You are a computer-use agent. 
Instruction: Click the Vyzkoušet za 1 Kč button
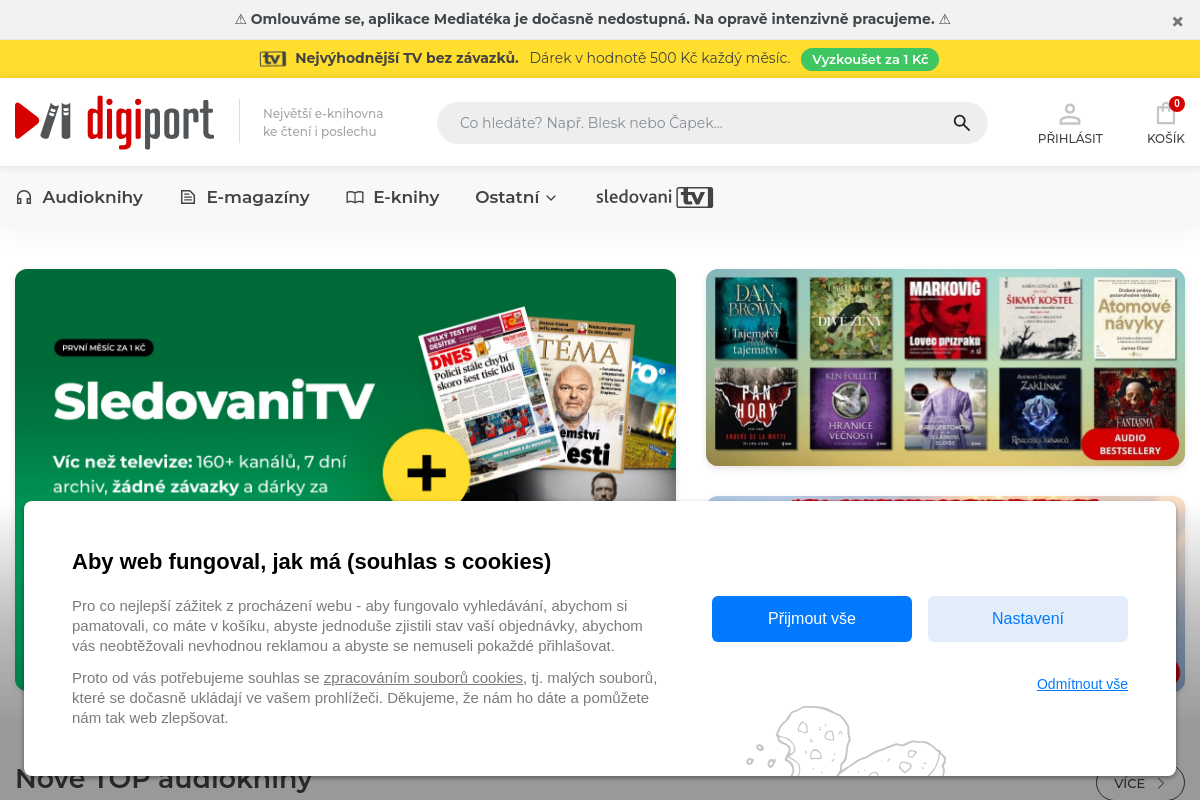click(870, 59)
